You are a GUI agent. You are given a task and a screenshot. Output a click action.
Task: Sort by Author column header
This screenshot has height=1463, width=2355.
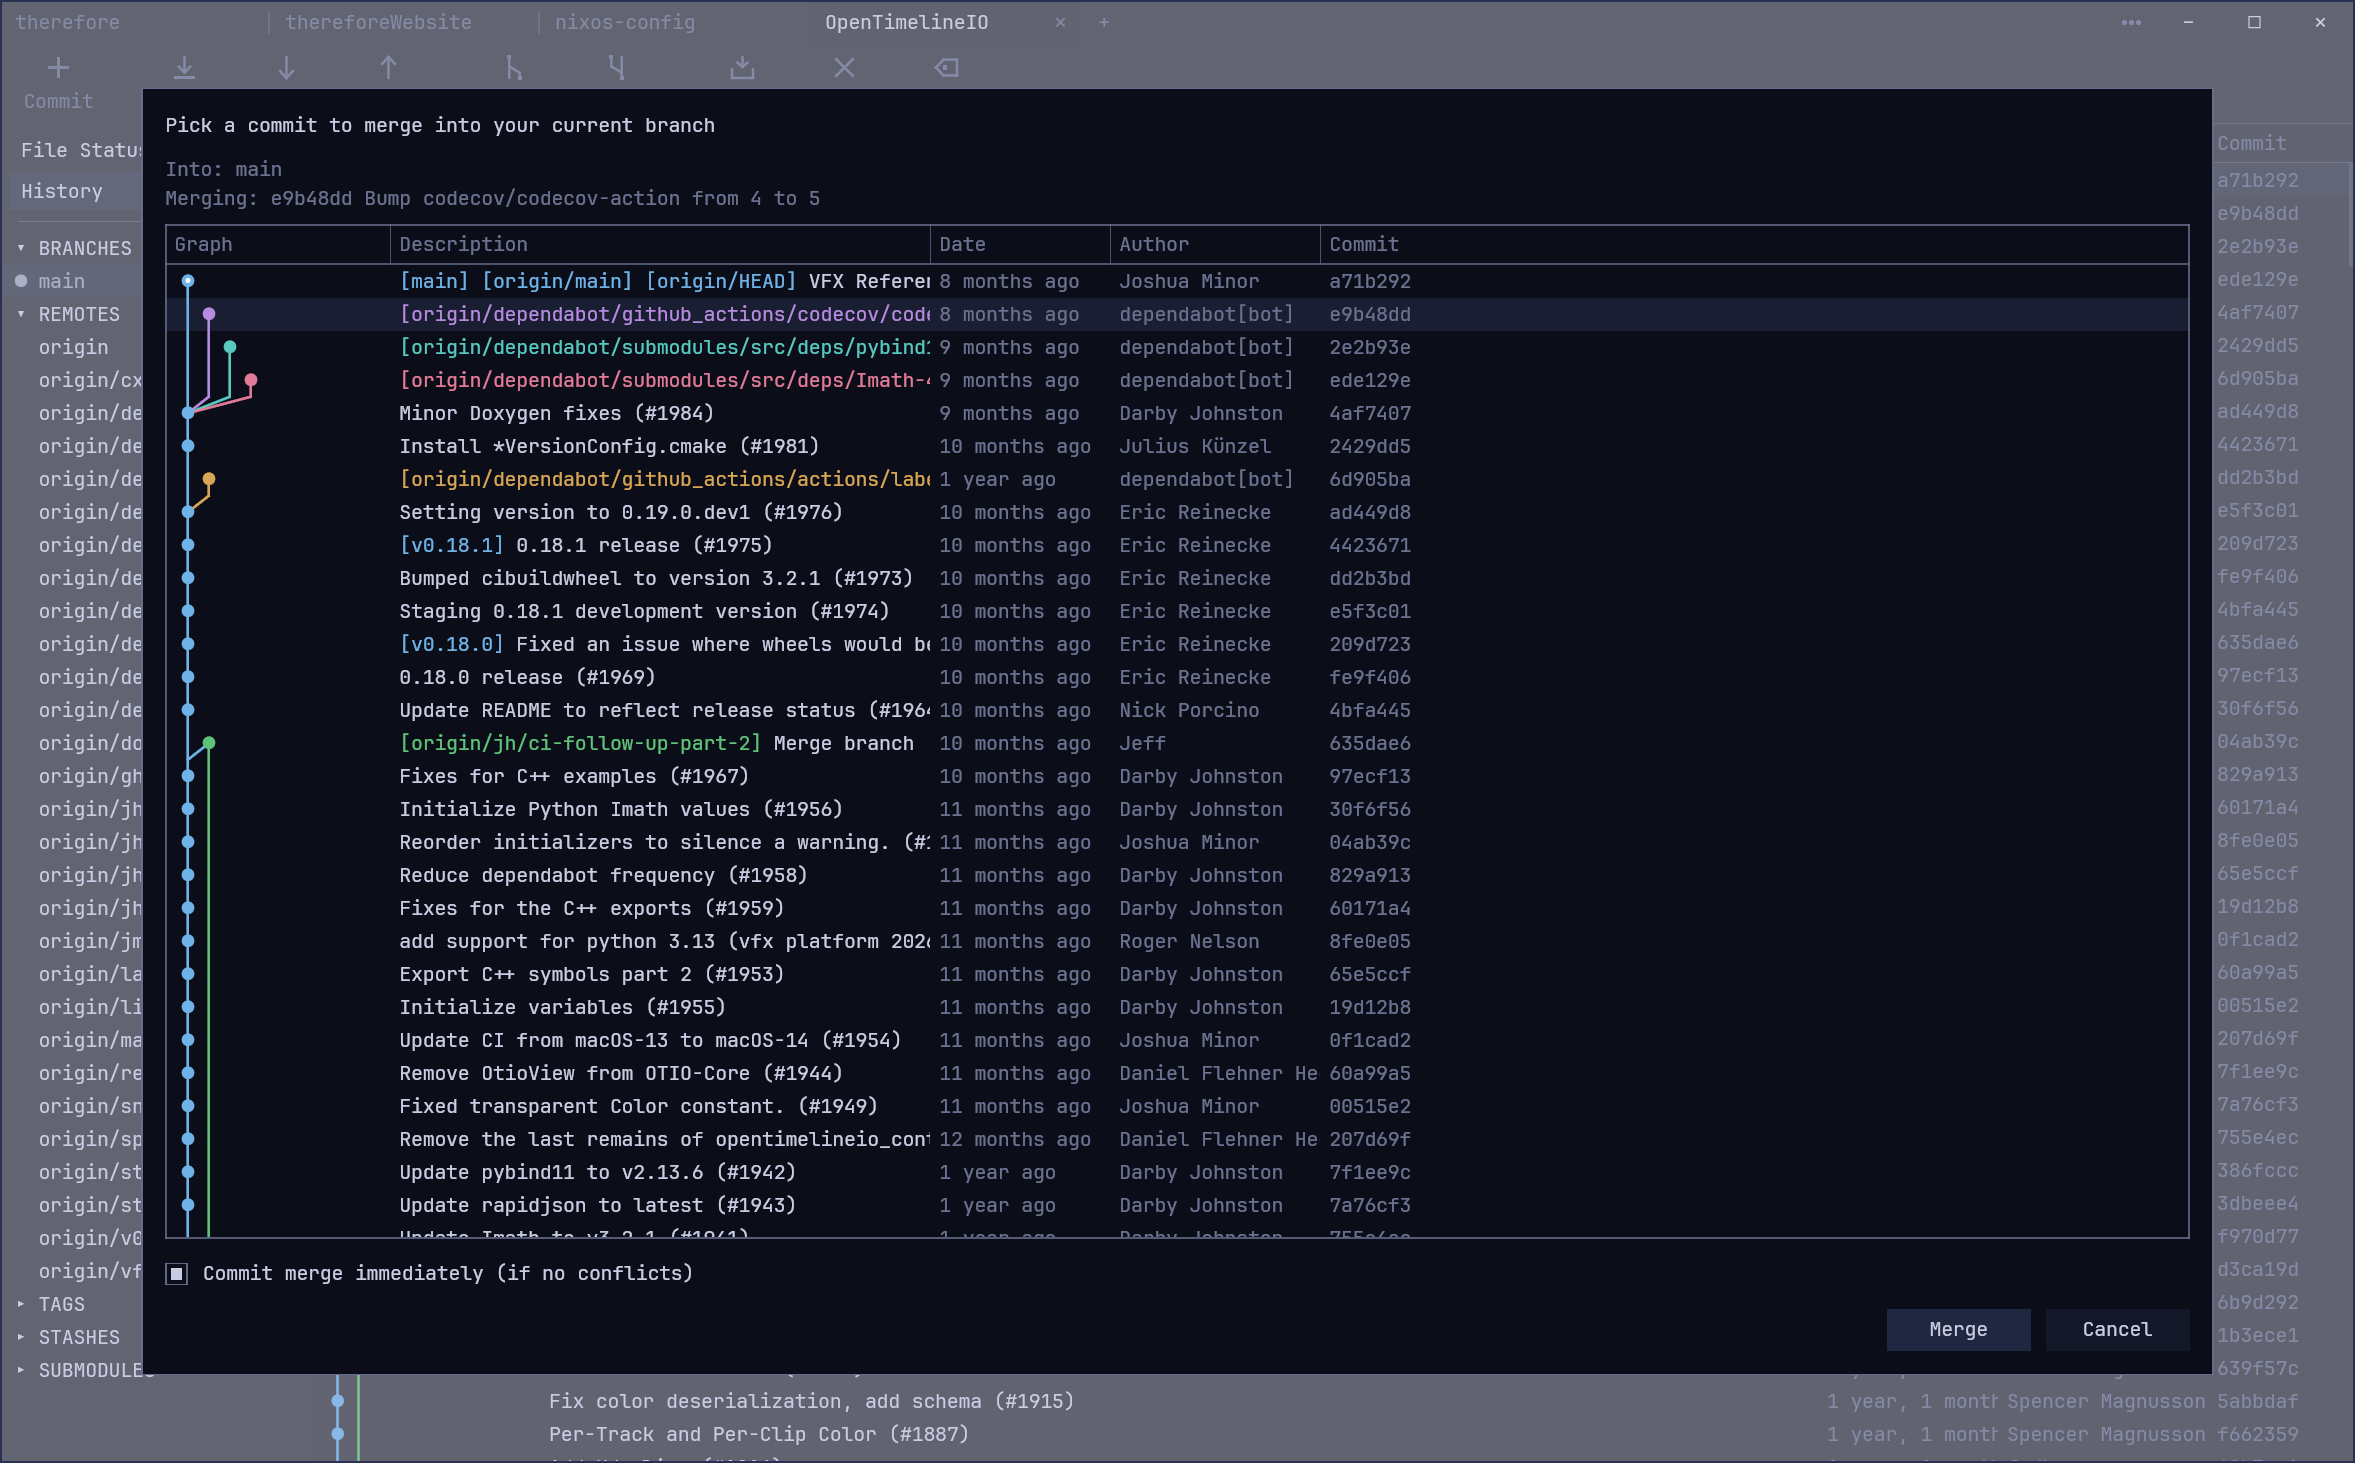pos(1215,244)
